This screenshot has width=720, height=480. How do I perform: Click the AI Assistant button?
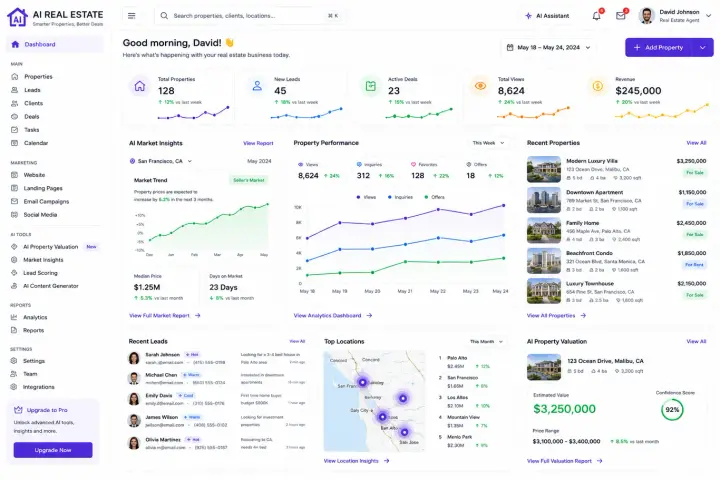coord(547,16)
